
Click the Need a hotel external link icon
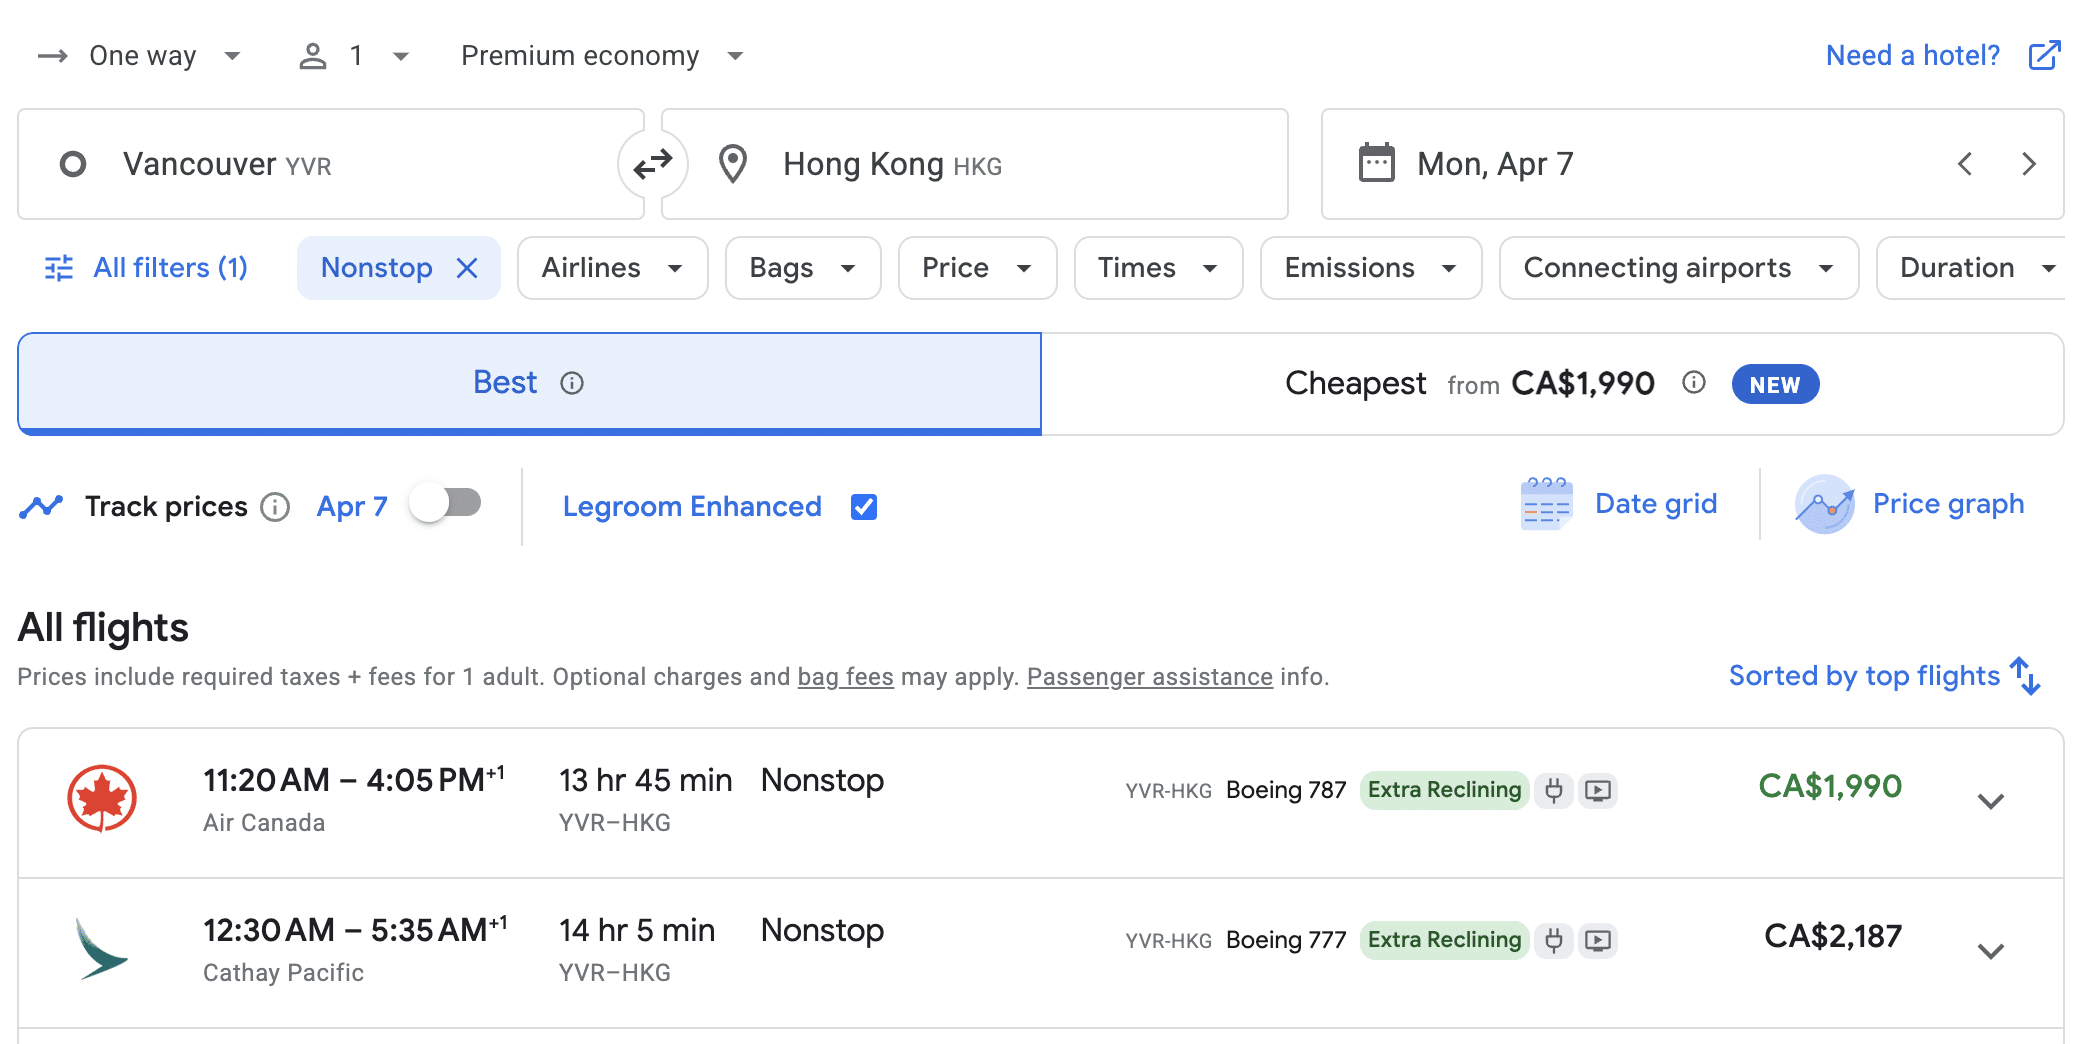coord(2044,55)
